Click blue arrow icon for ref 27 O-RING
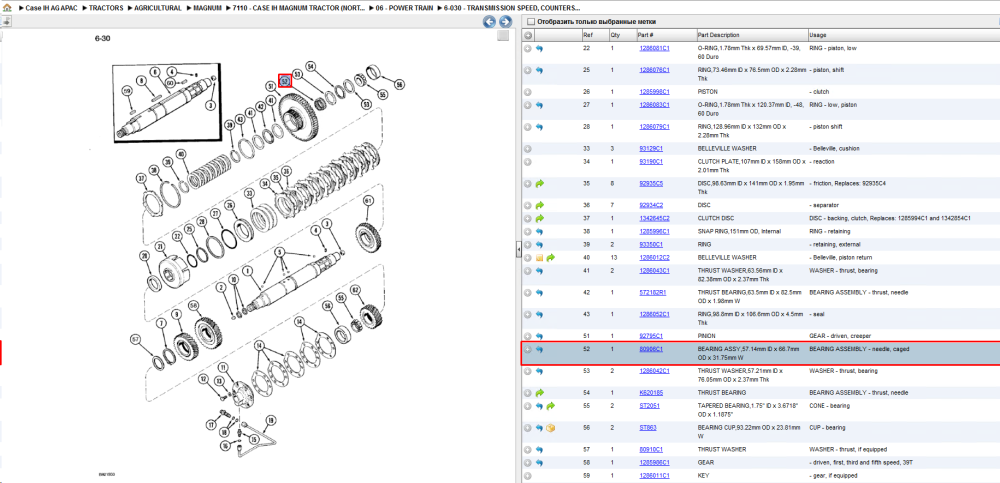The width and height of the screenshot is (1000, 483). (x=540, y=105)
